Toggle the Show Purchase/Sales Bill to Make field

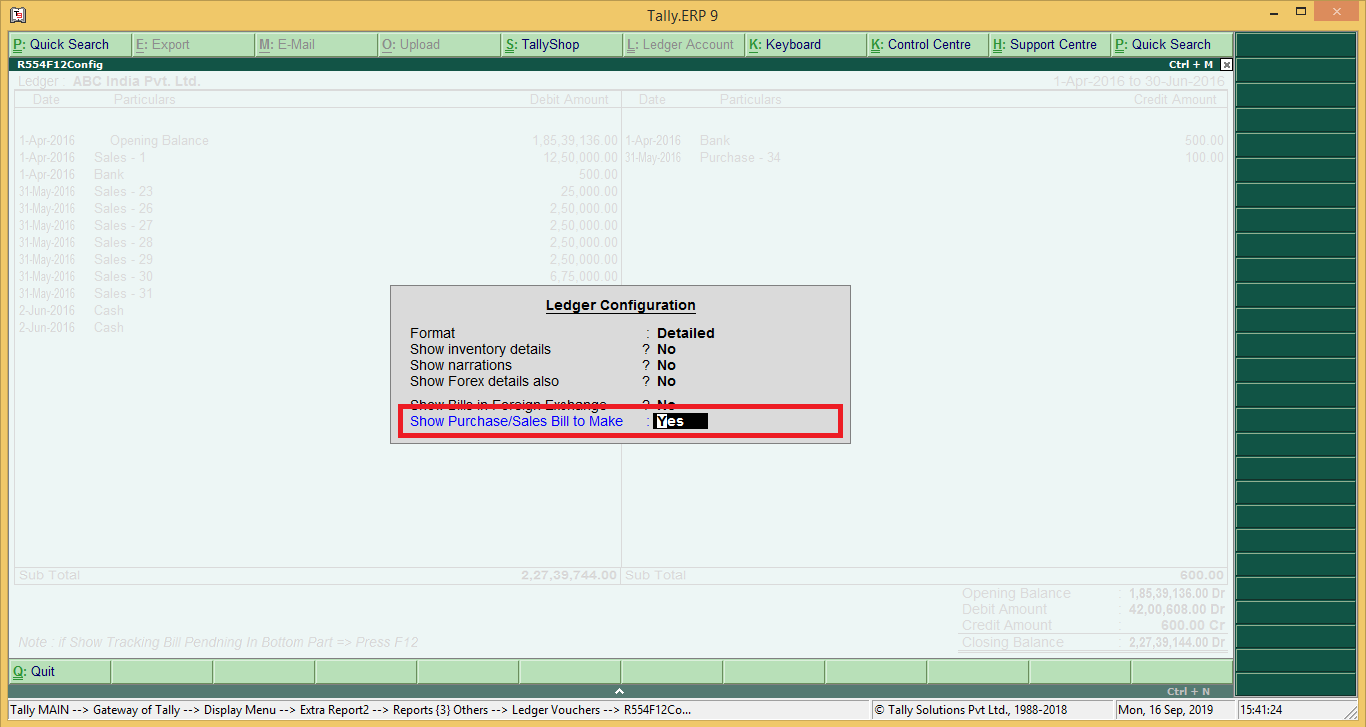tap(680, 422)
